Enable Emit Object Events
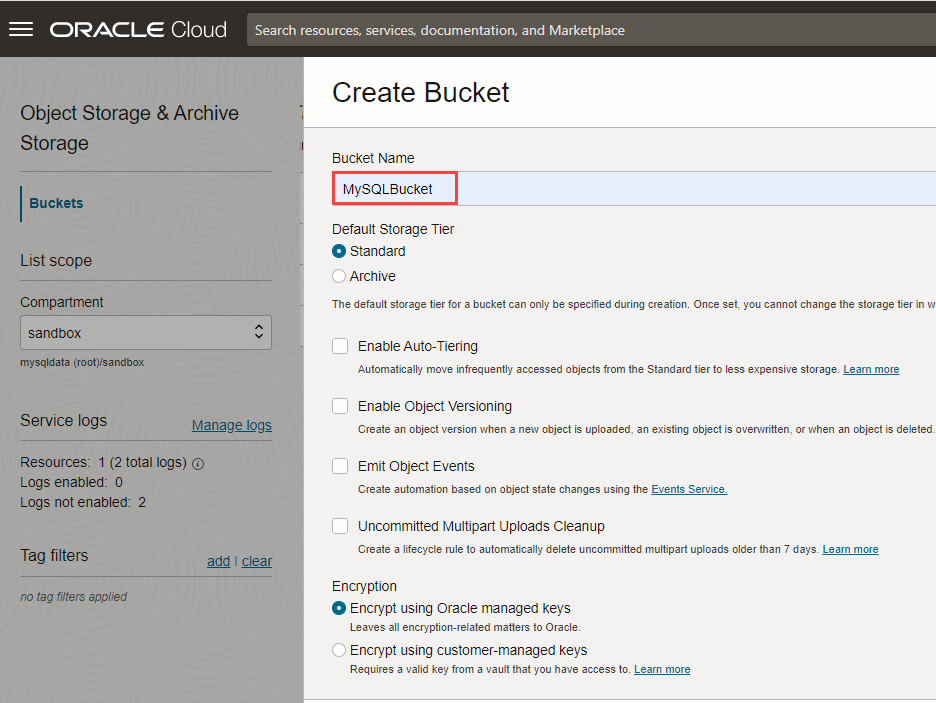The height and width of the screenshot is (703, 936). [340, 465]
